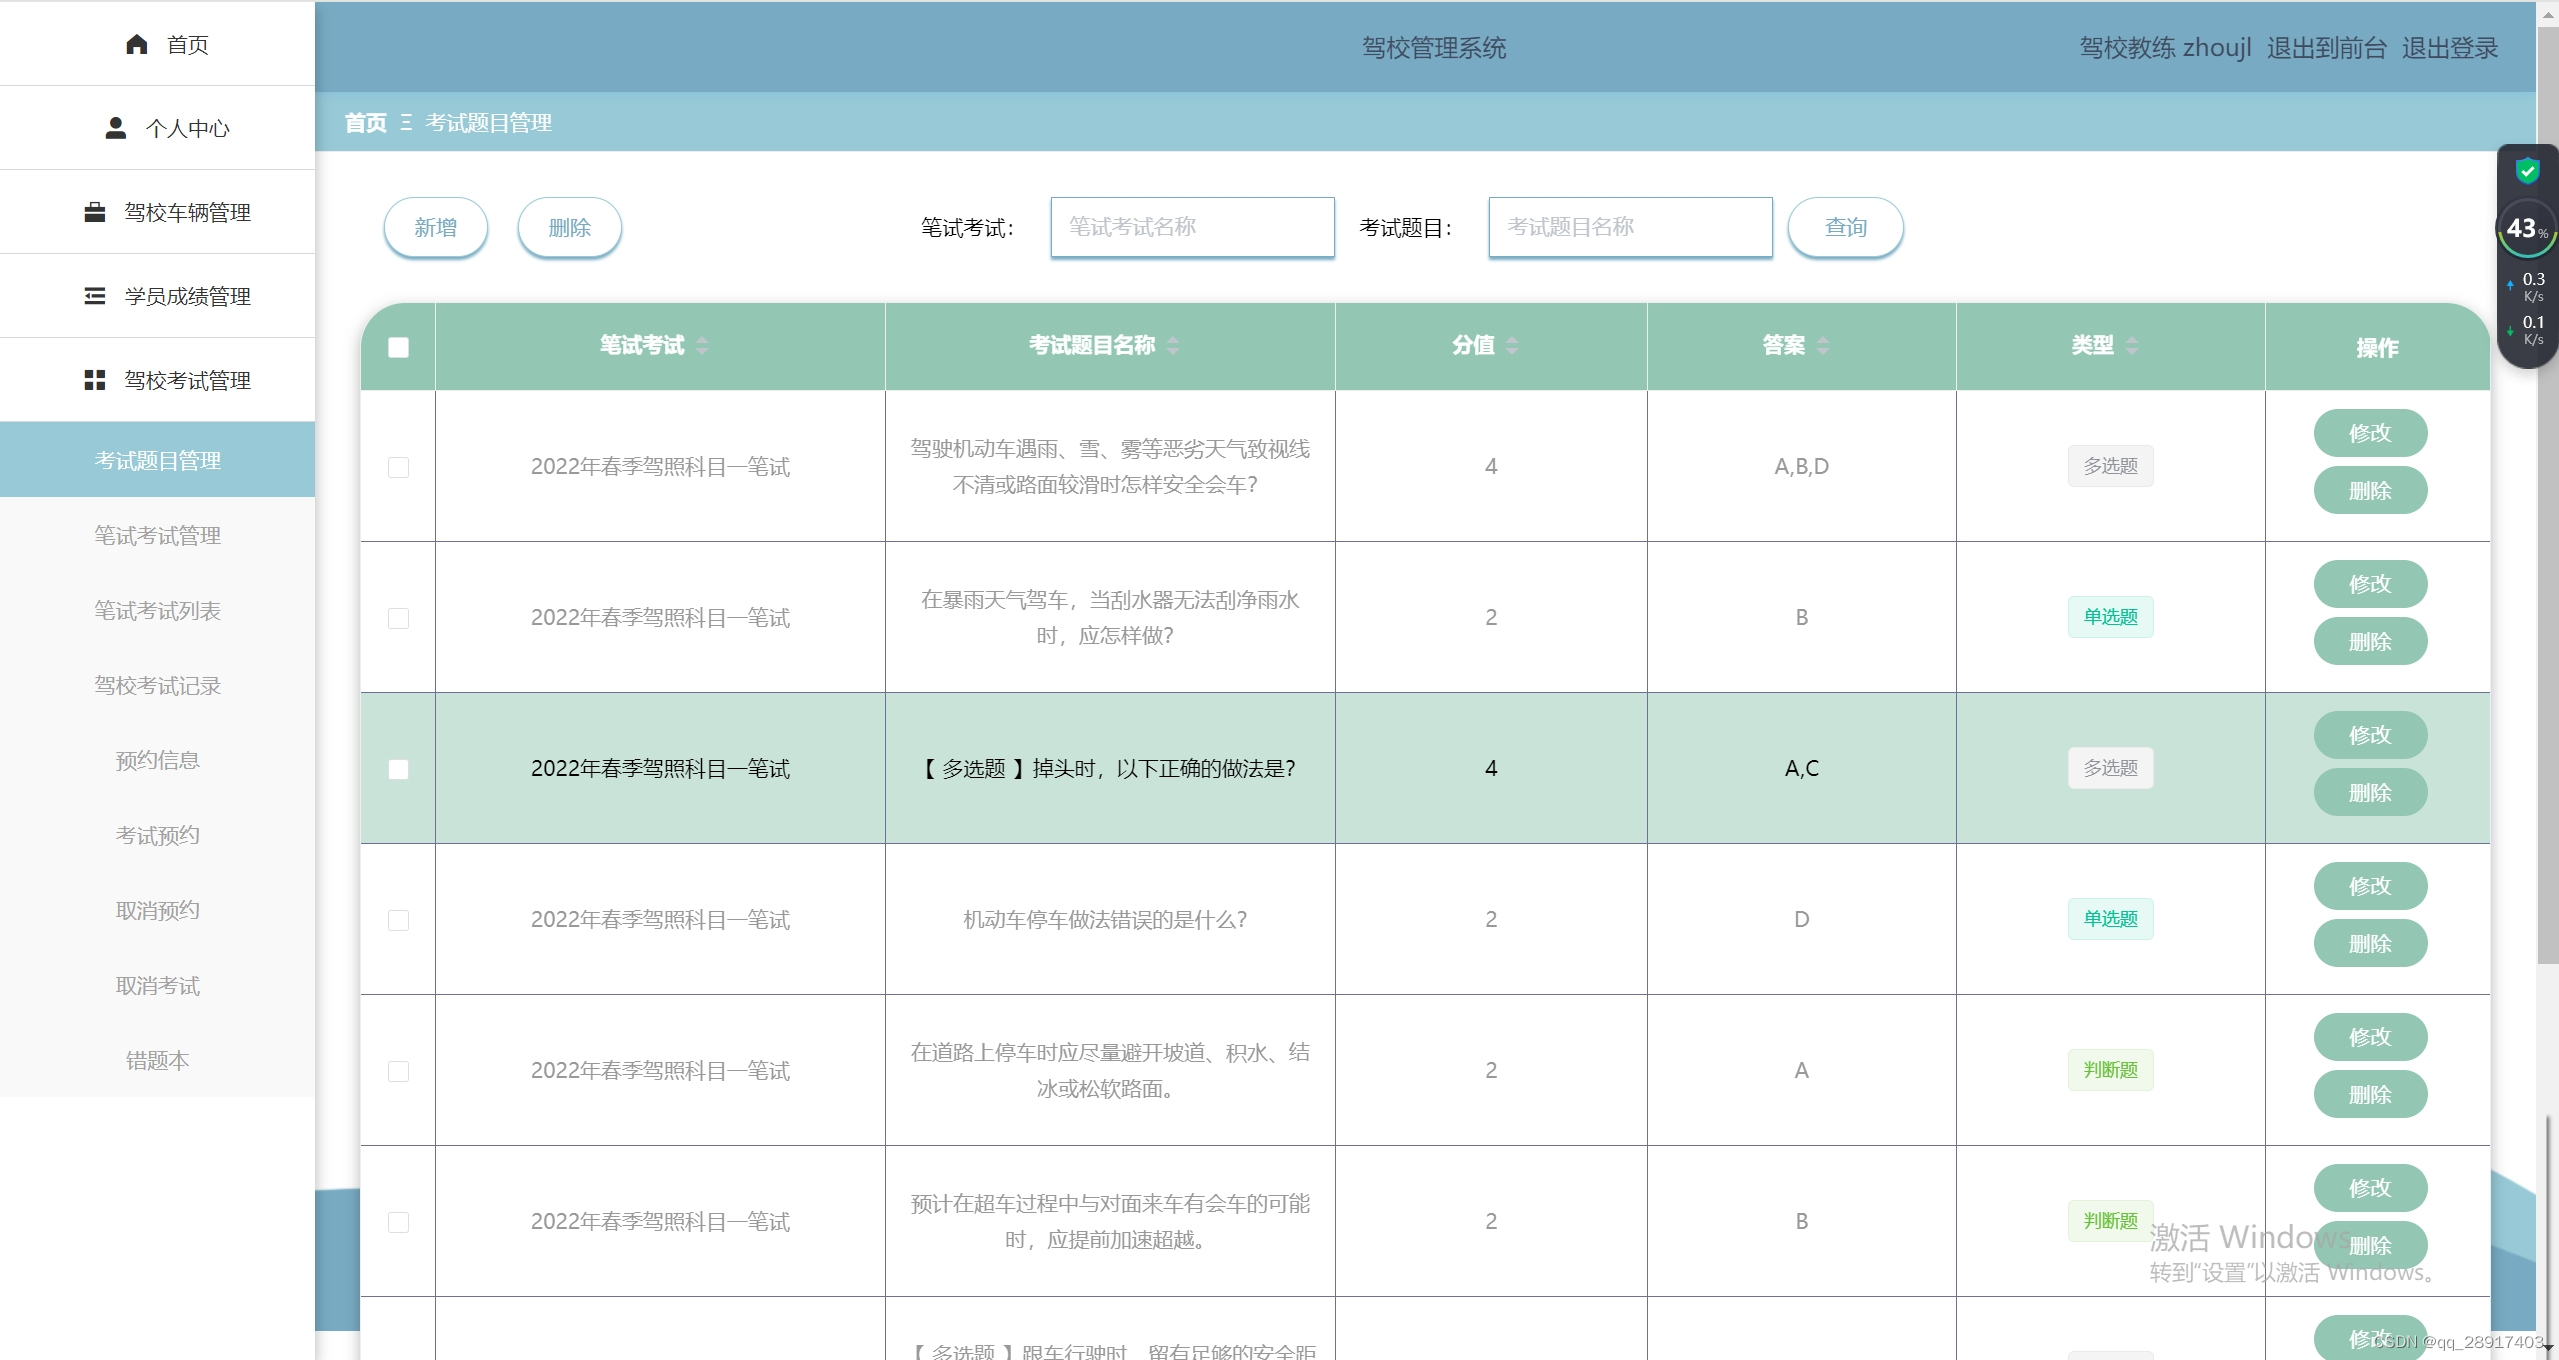The height and width of the screenshot is (1360, 2559).
Task: Focus the 考试题目名称 input field
Action: point(1630,227)
